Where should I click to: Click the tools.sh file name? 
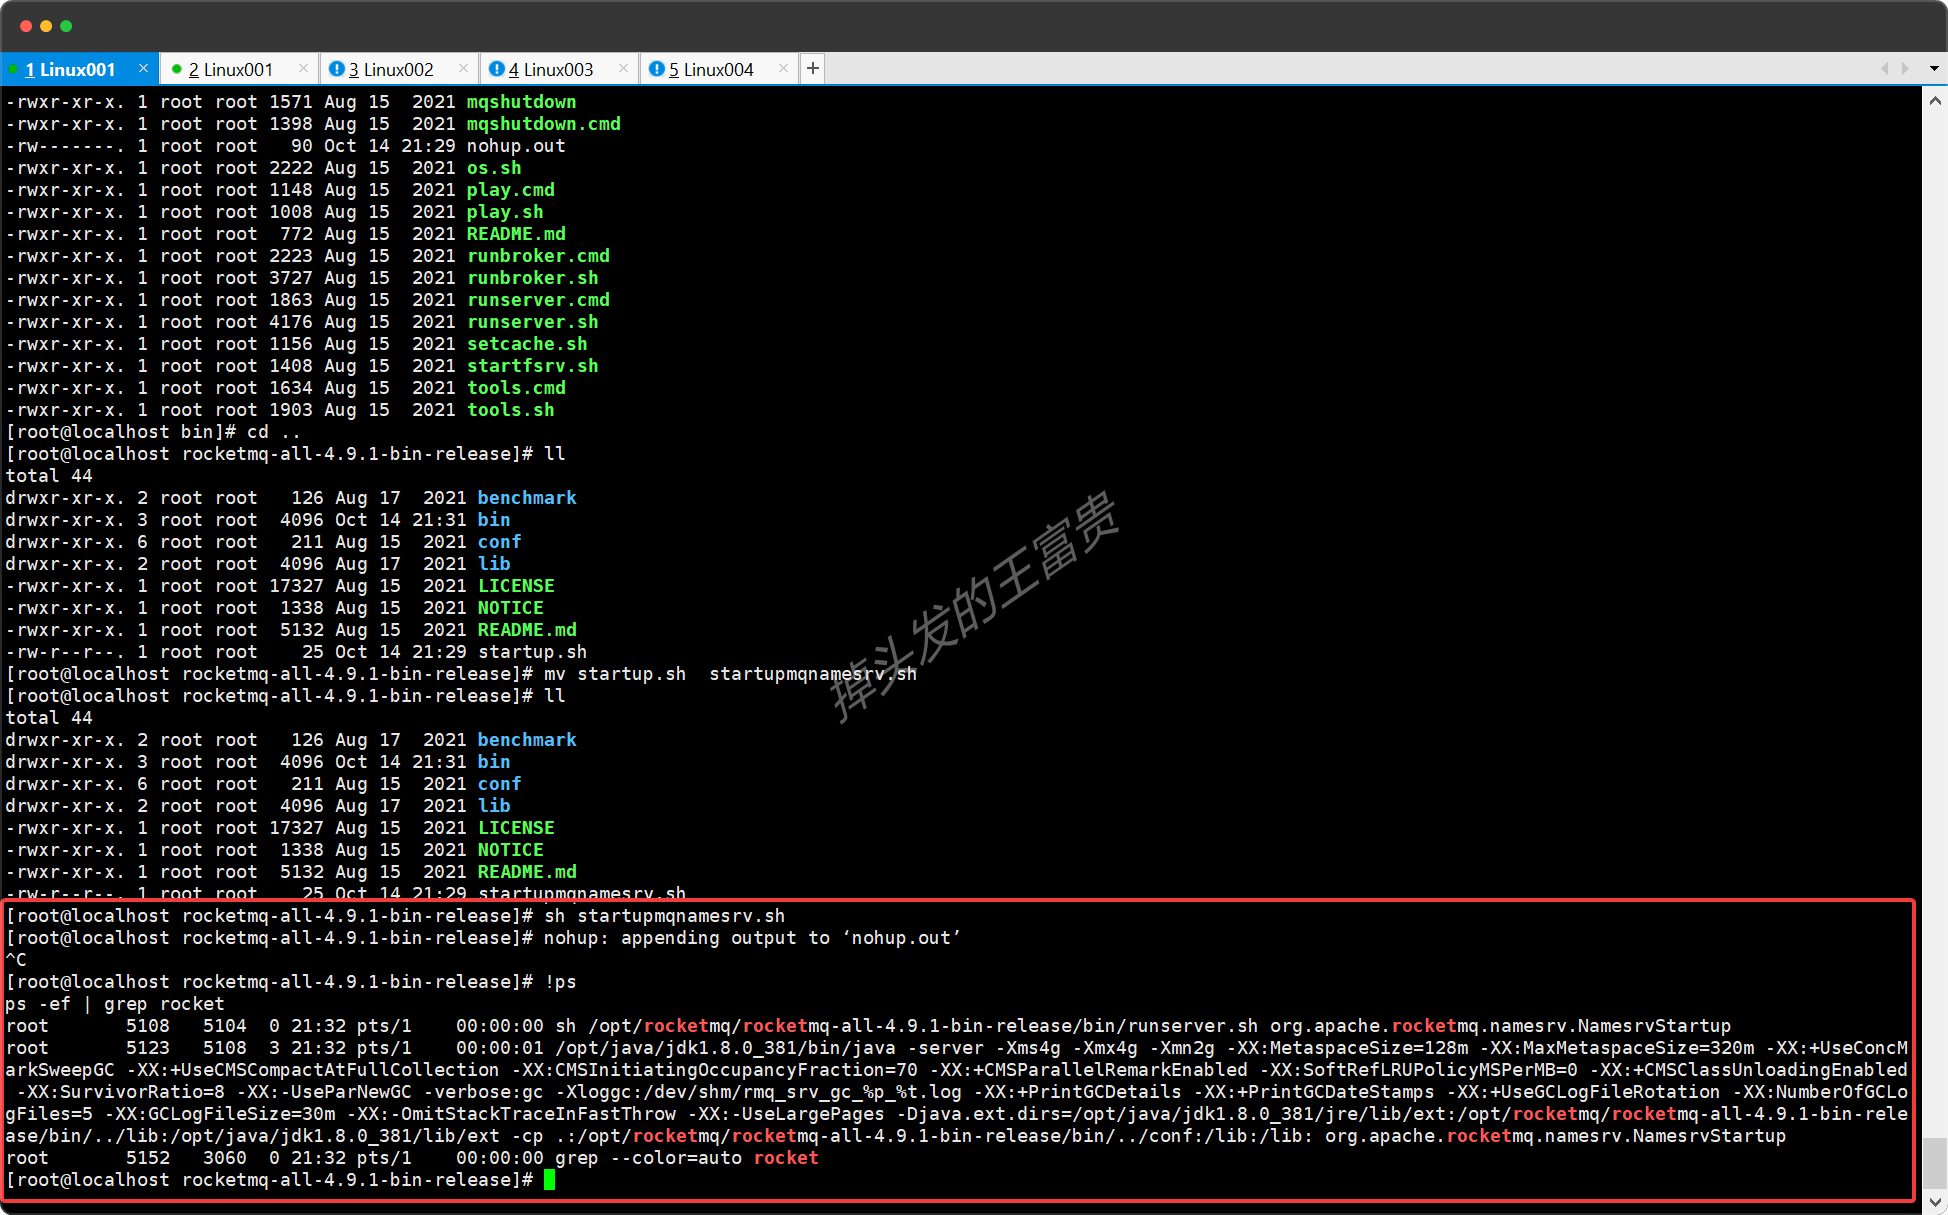click(511, 410)
